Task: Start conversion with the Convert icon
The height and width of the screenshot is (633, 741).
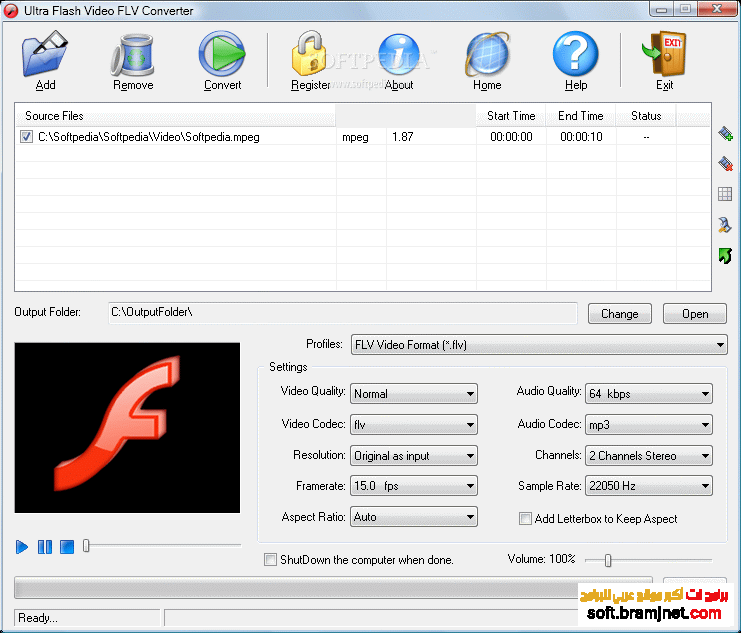Action: [222, 53]
